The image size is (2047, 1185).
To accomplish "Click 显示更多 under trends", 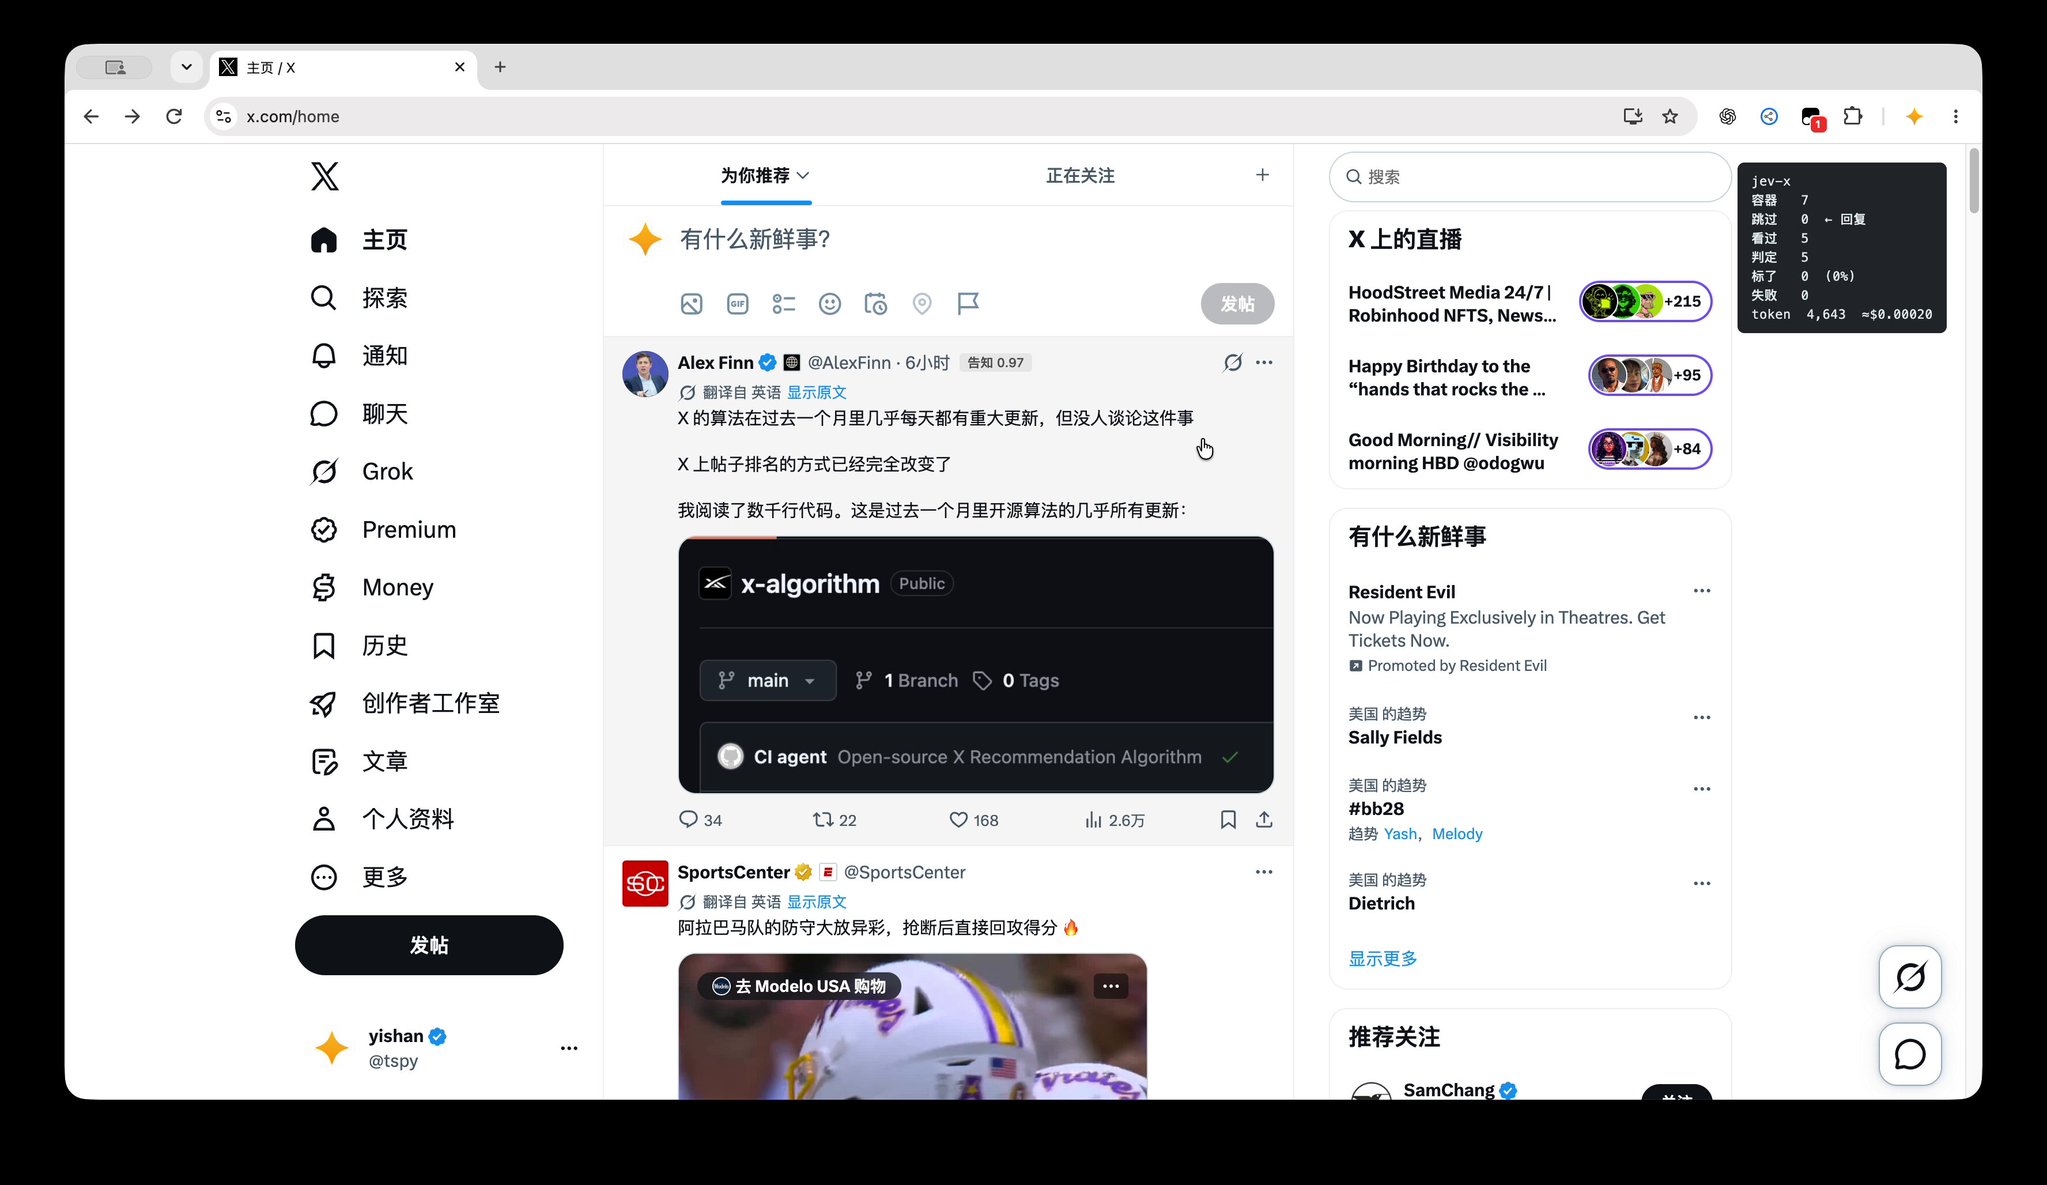I will pos(1382,958).
